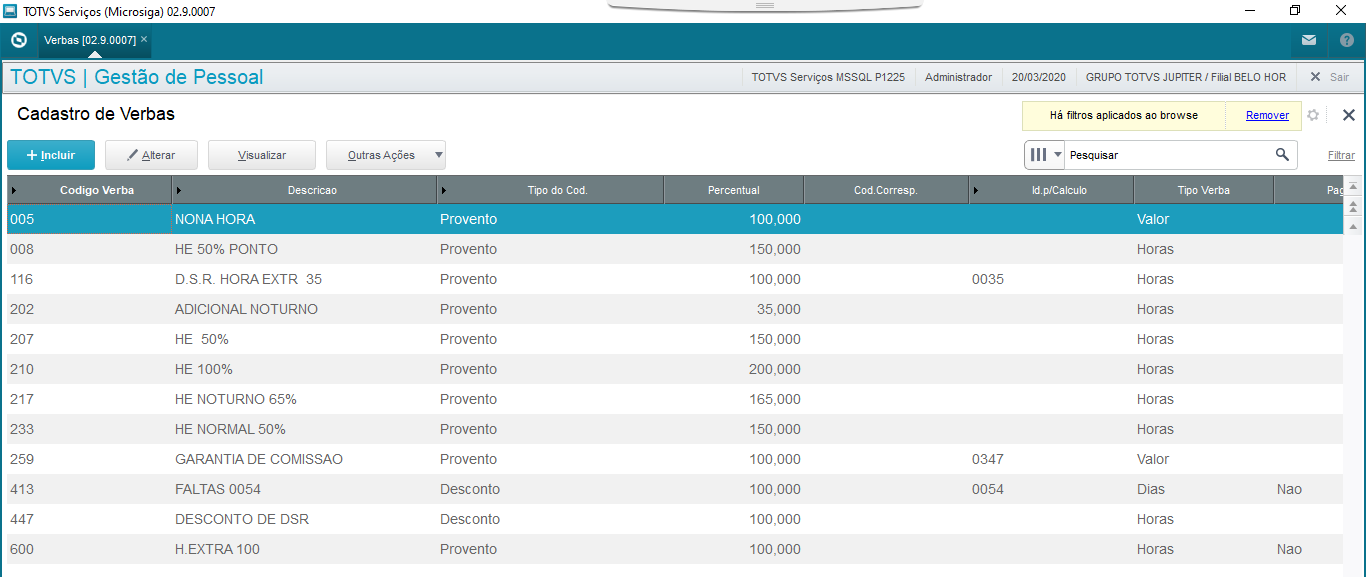Select the HE 50% PONTO row
Viewport: 1366px width, 577px height.
coord(674,249)
